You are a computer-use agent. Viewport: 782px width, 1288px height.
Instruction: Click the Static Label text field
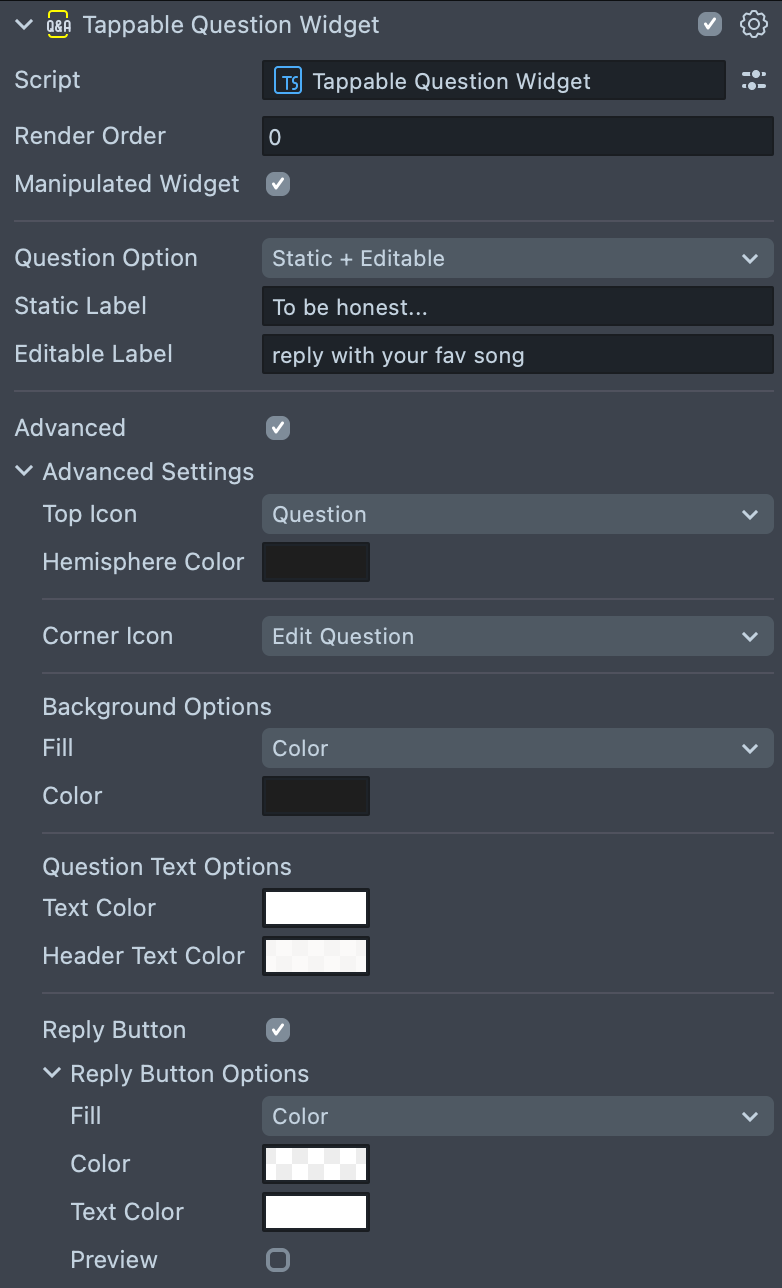click(517, 307)
